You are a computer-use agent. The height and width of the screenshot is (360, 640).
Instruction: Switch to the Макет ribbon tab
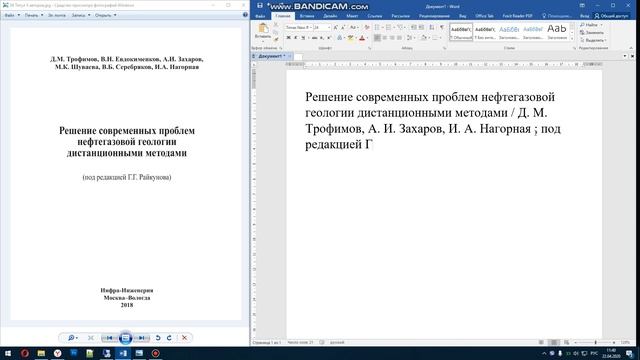[352, 16]
